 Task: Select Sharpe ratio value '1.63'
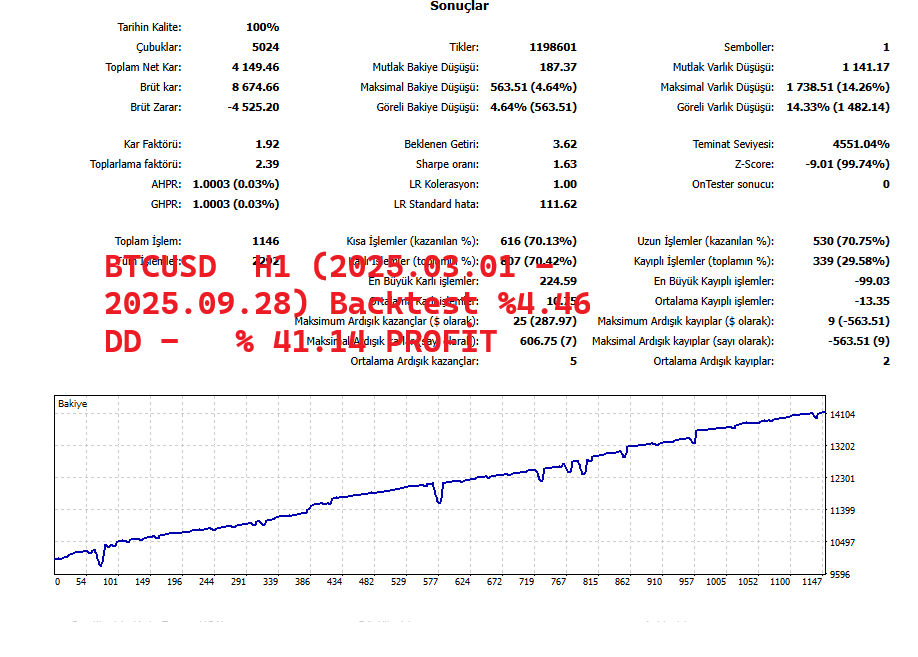click(564, 163)
